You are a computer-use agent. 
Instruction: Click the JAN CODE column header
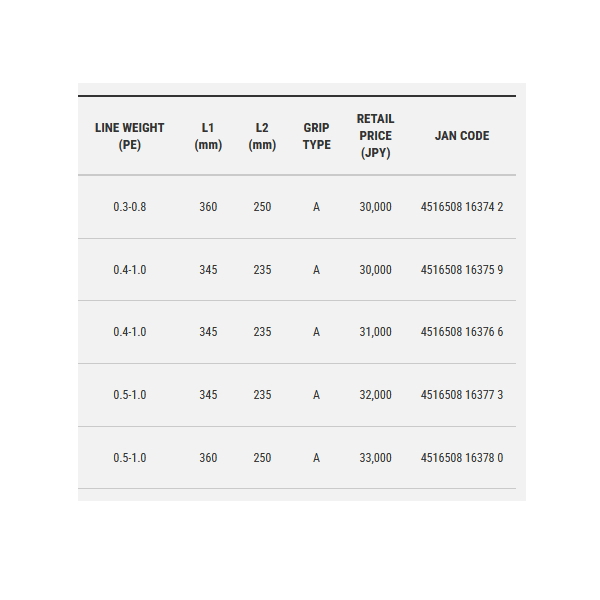point(462,136)
